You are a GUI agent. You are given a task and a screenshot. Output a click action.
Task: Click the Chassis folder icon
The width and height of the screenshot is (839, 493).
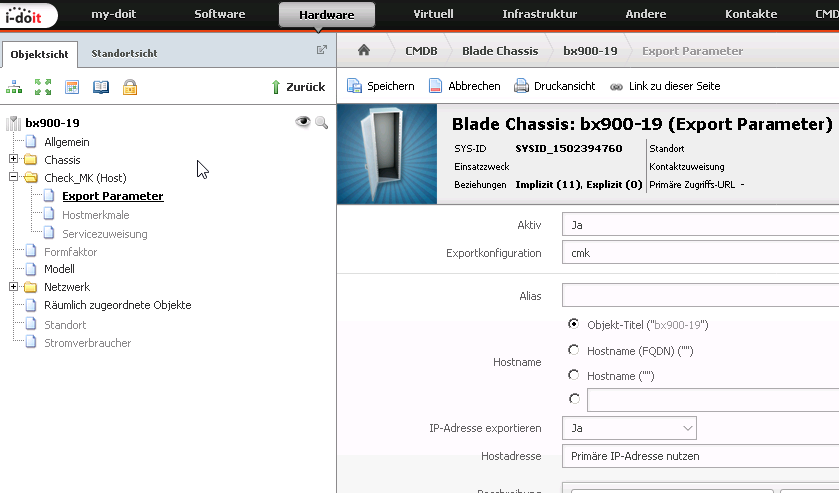pyautogui.click(x=31, y=160)
